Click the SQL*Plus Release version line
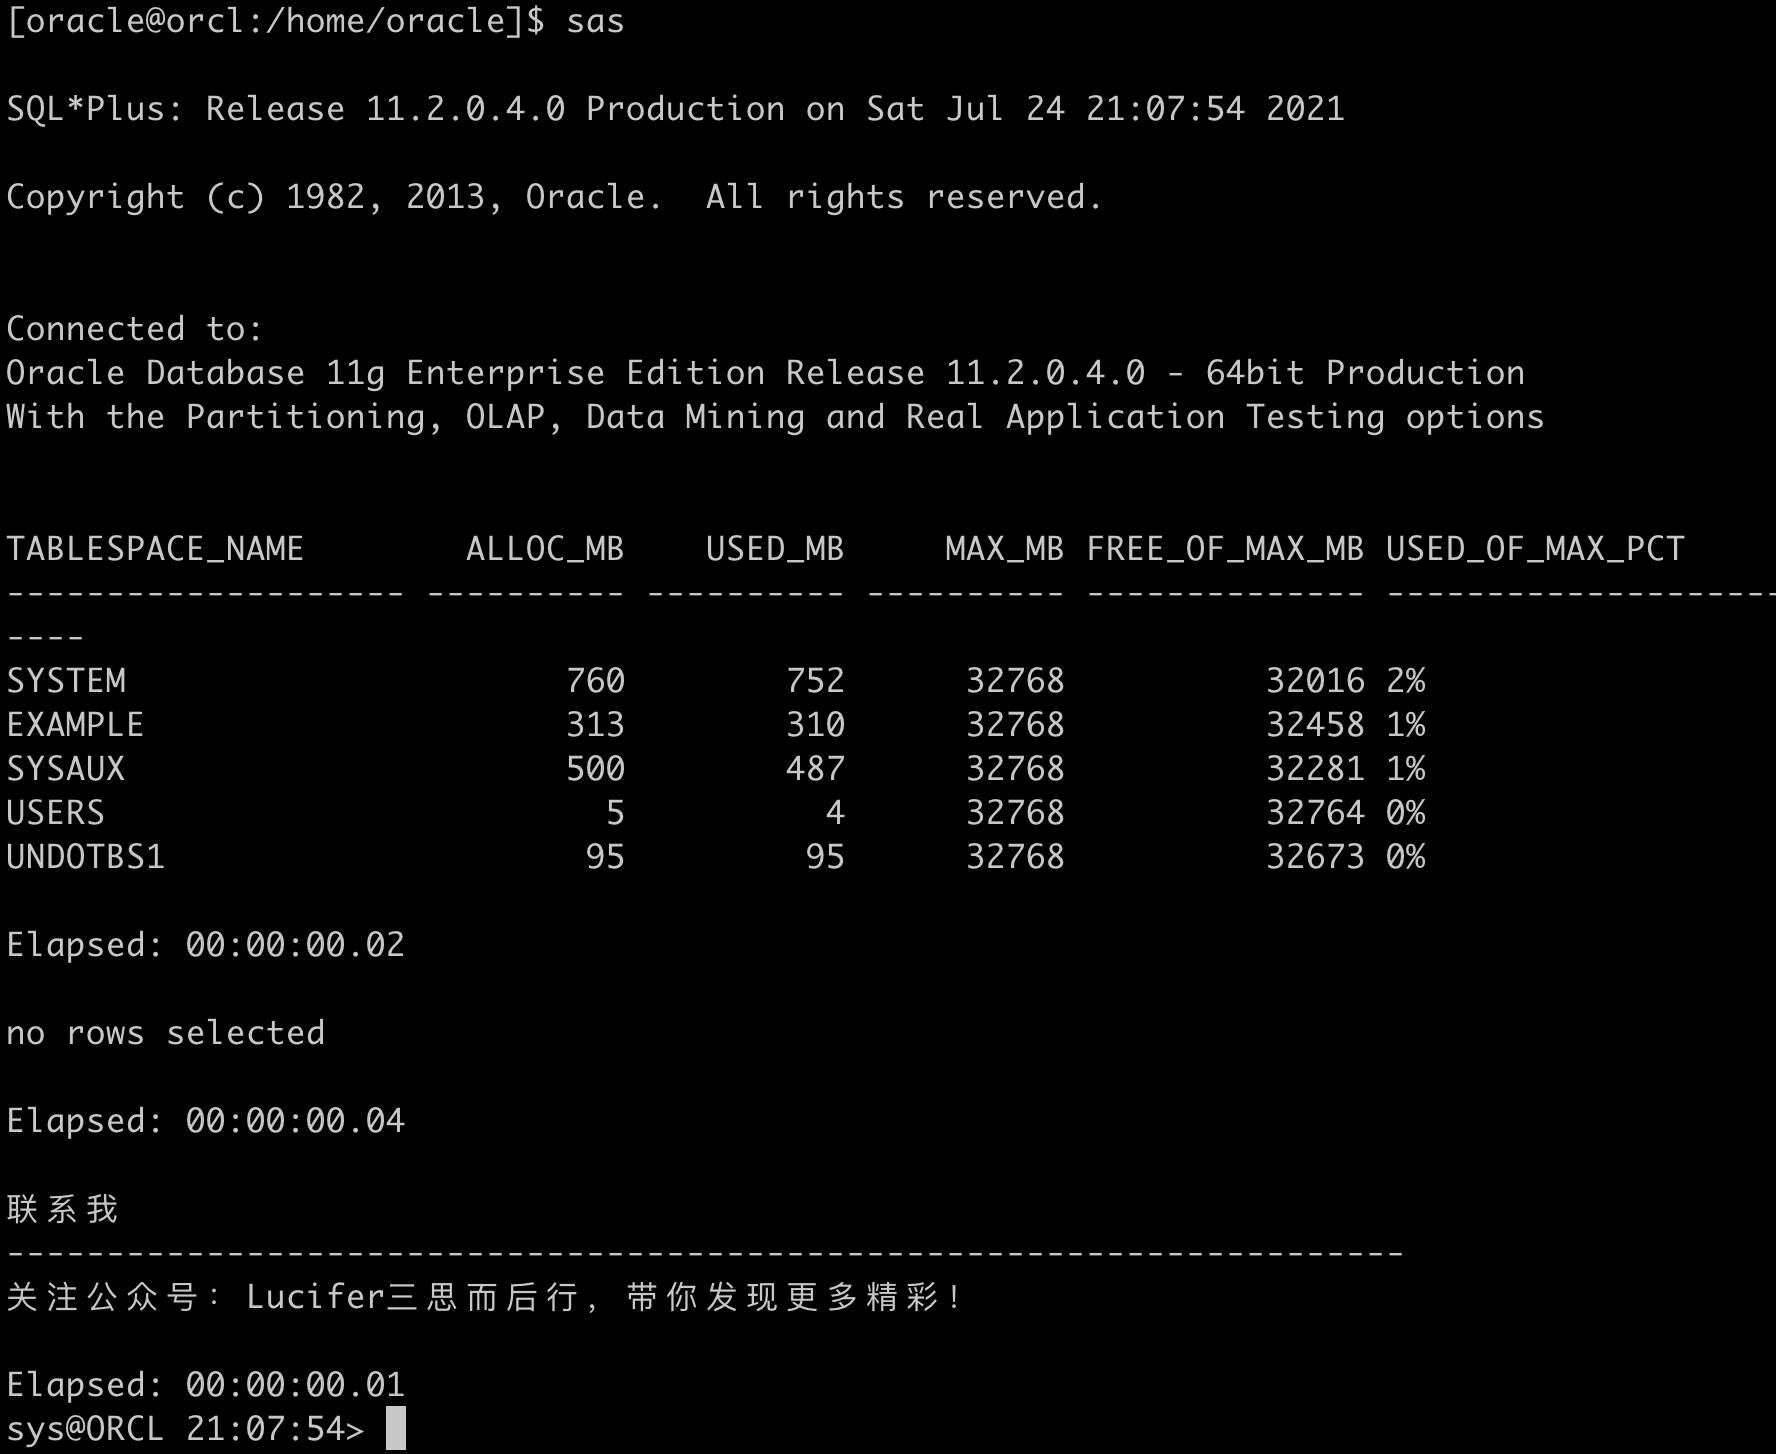 tap(676, 109)
